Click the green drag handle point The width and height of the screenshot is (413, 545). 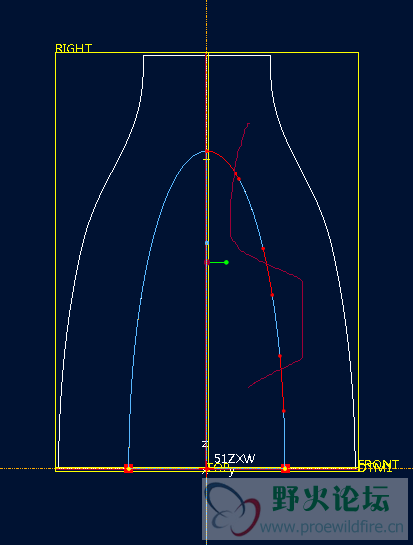(x=226, y=262)
